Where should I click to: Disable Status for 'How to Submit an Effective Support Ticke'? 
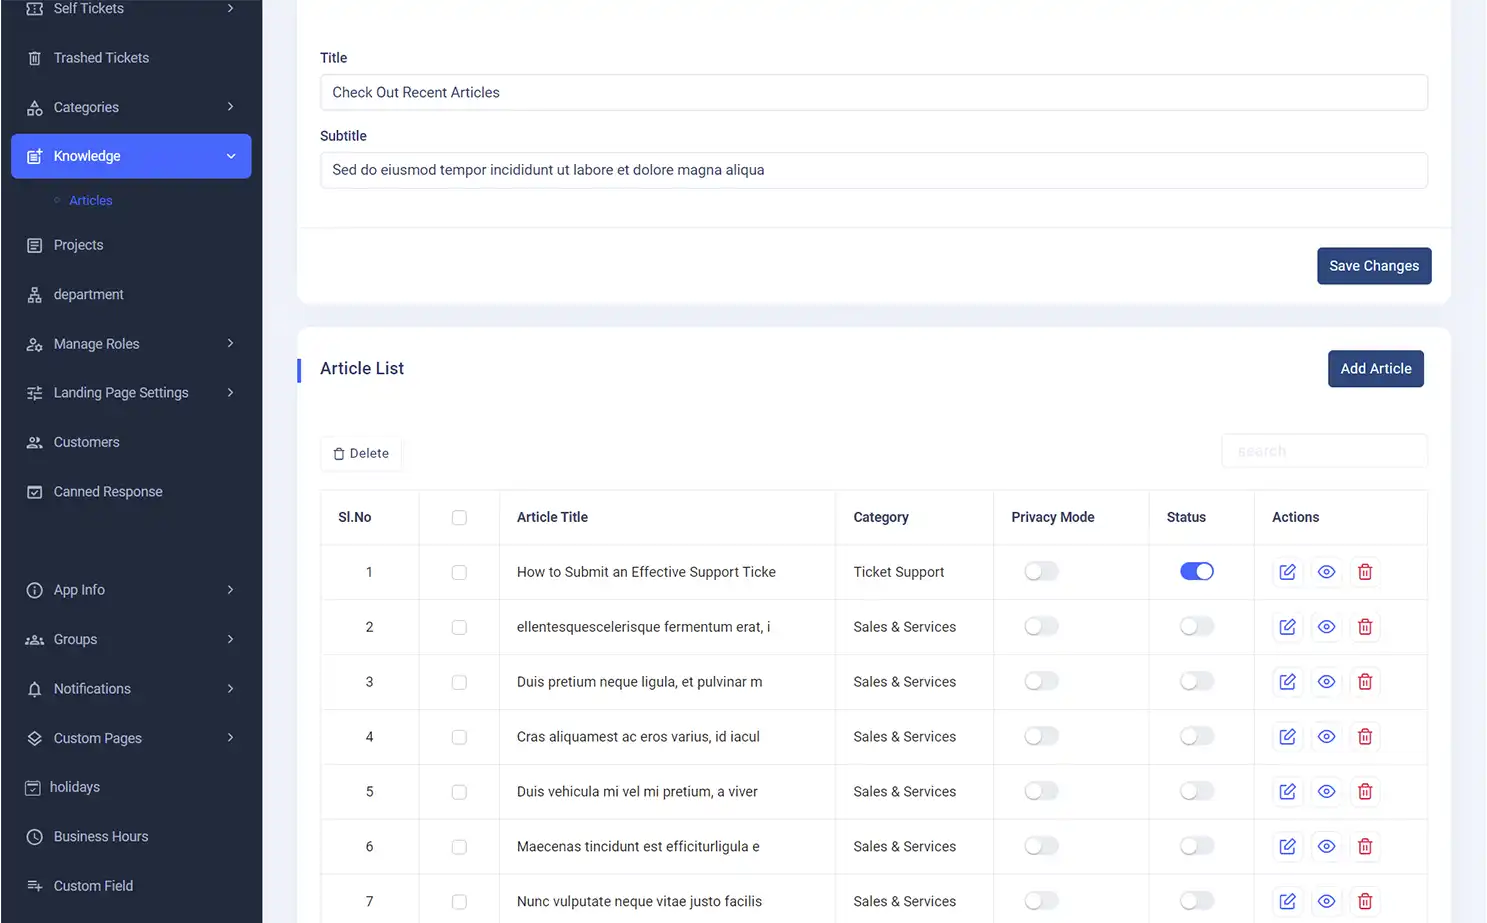[x=1197, y=571]
